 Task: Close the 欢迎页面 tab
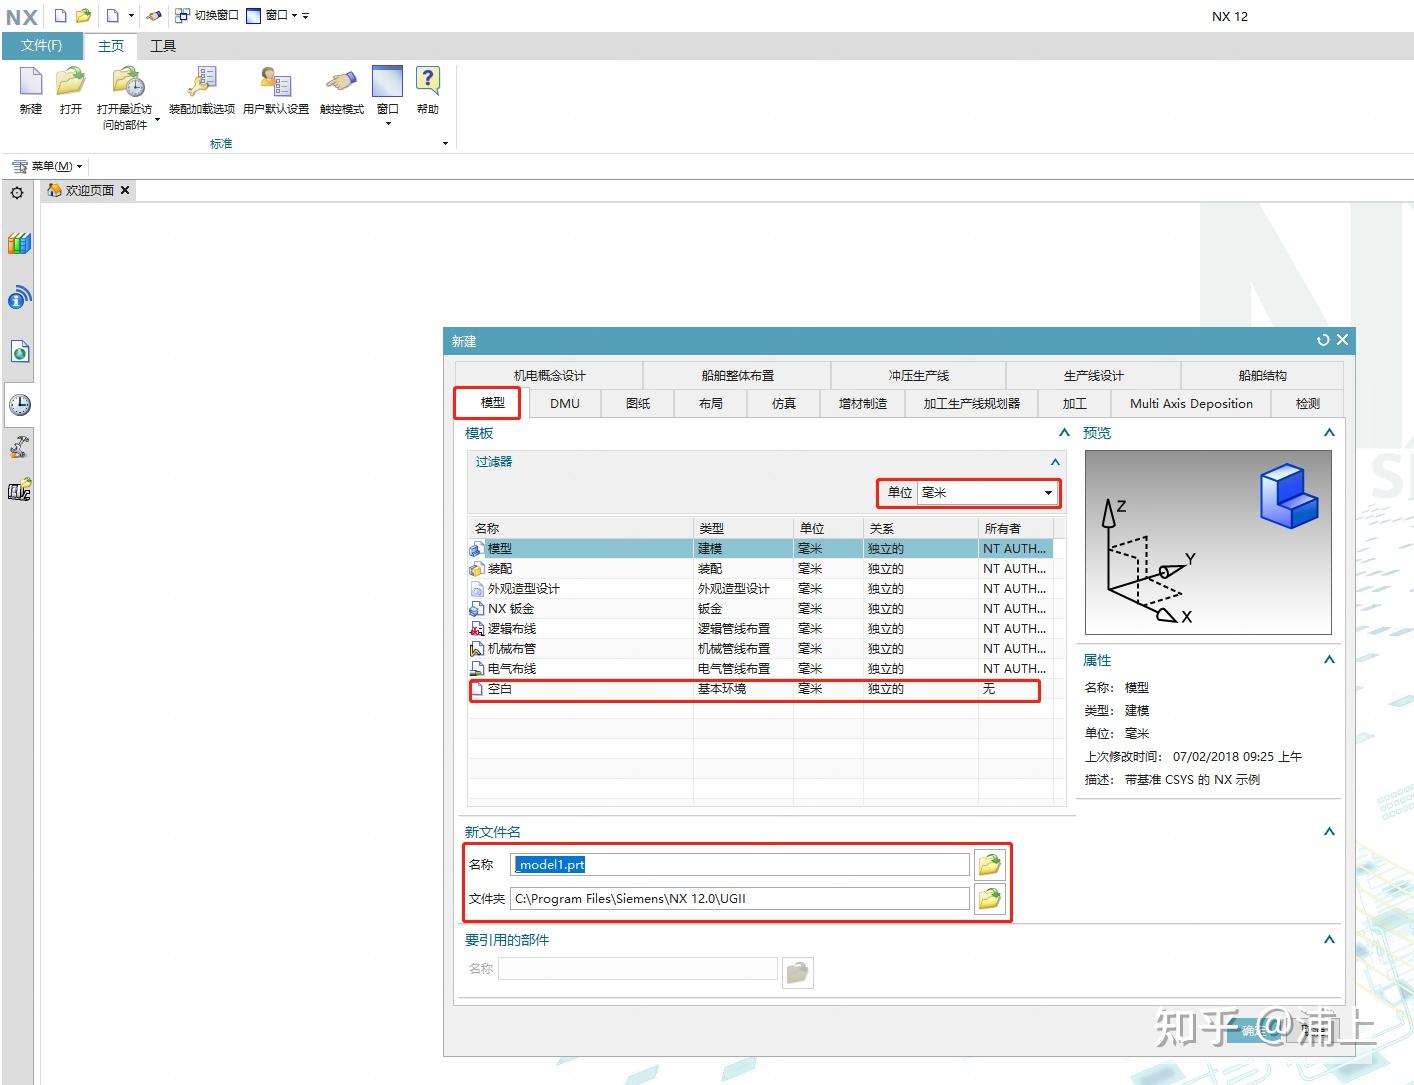pyautogui.click(x=125, y=190)
